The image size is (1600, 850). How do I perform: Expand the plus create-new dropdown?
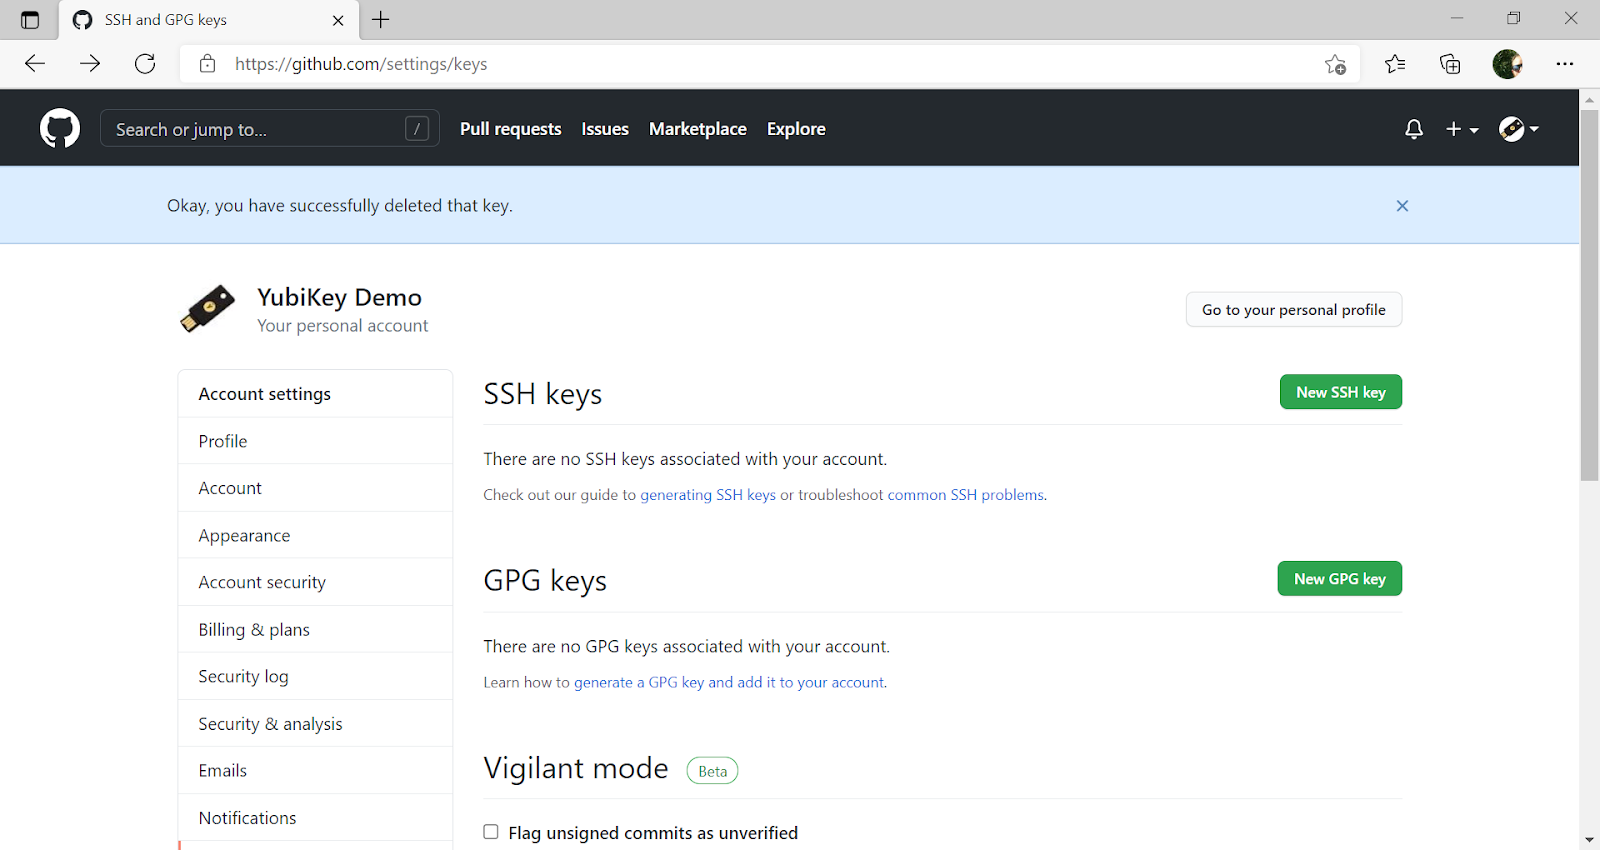(x=1462, y=129)
